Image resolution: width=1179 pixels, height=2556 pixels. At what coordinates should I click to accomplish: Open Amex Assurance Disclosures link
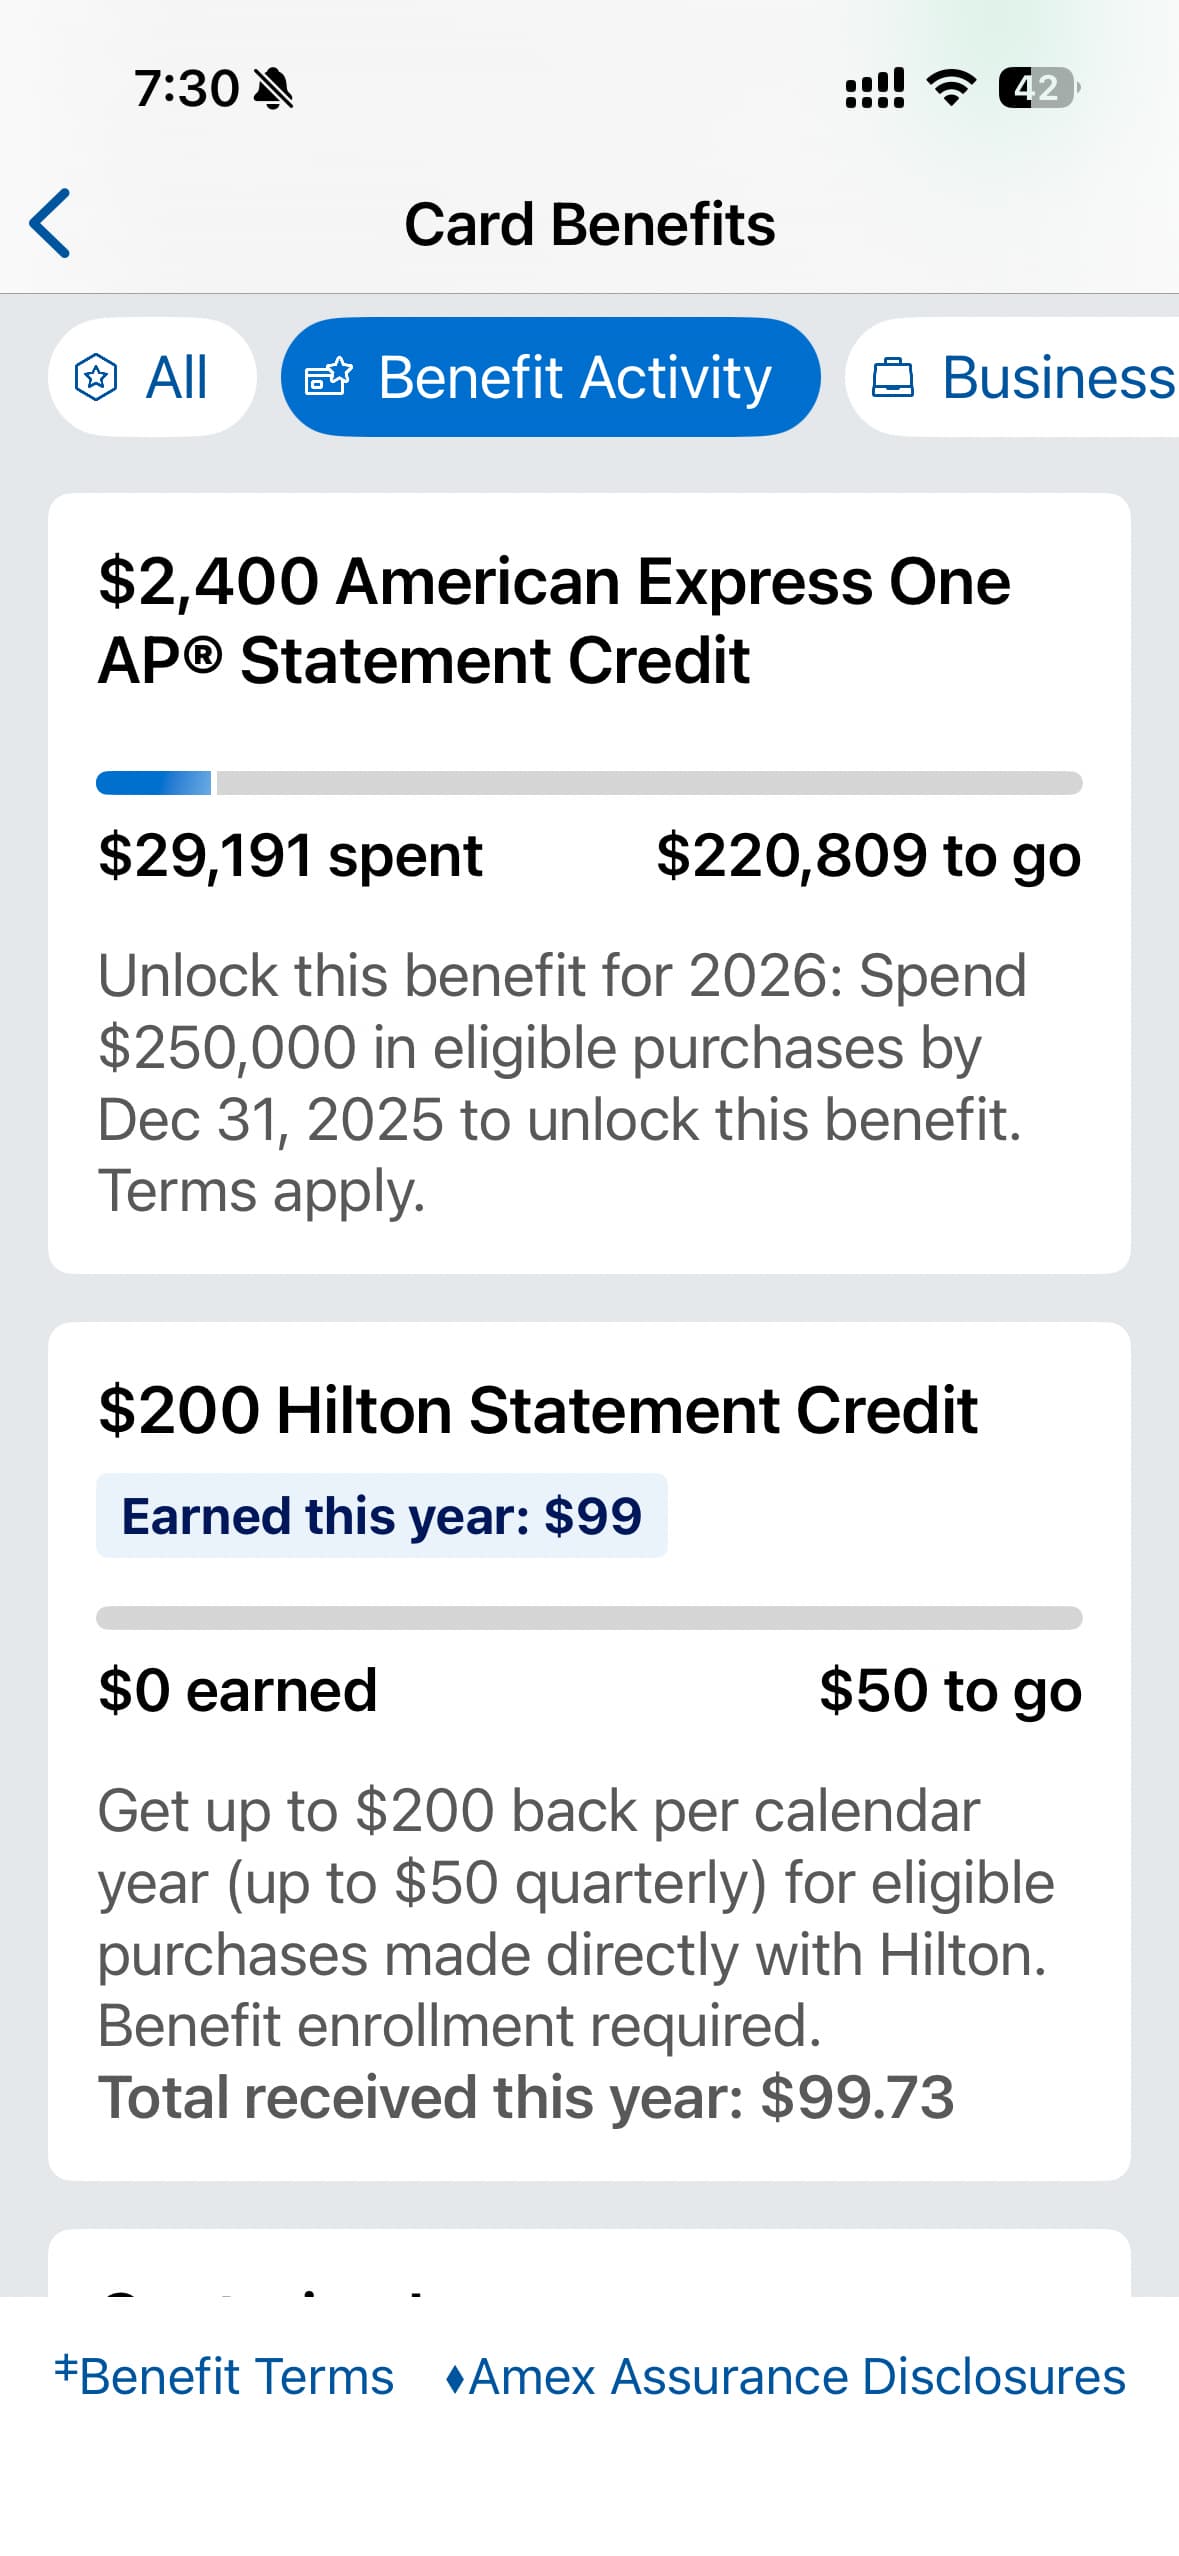pyautogui.click(x=786, y=2377)
